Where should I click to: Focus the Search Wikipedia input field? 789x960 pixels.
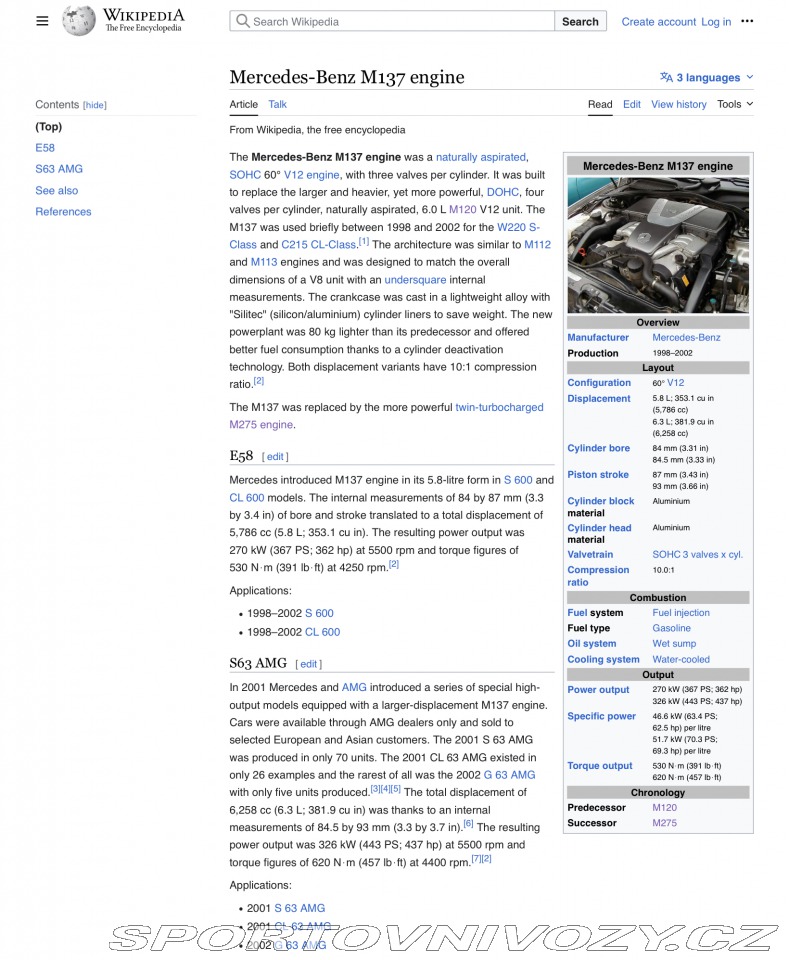pyautogui.click(x=392, y=21)
